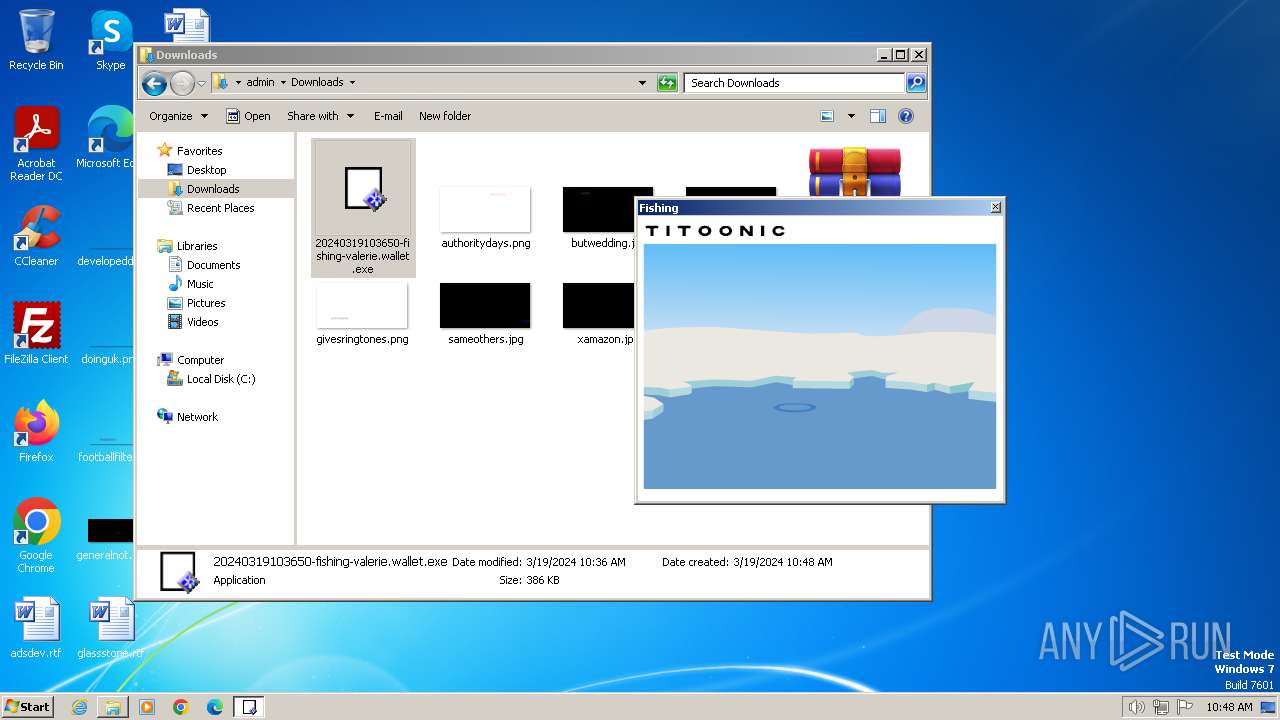The height and width of the screenshot is (720, 1280).
Task: Expand the views options arrow
Action: [x=851, y=116]
